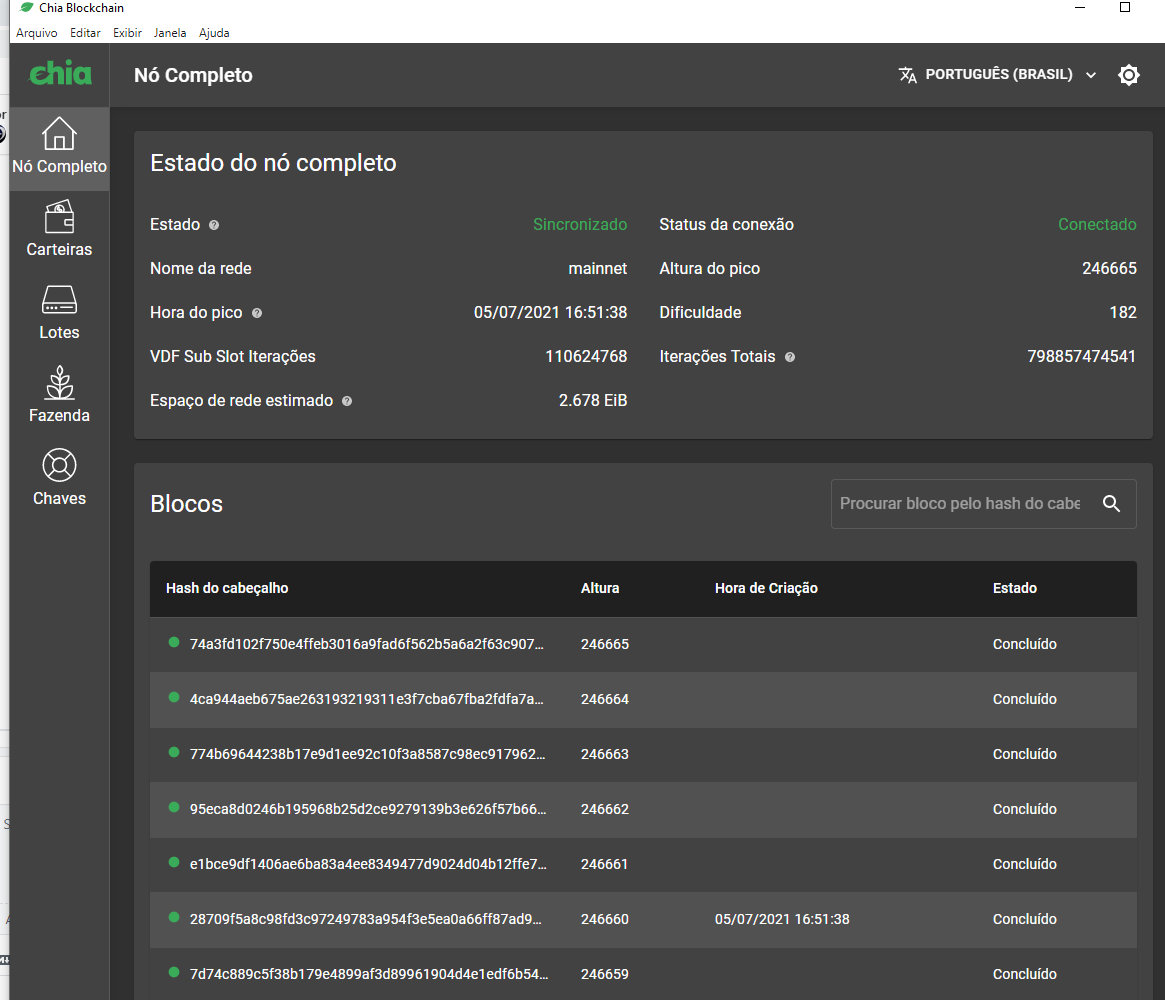Open the Fazenda farm section
The image size is (1165, 1000).
(59, 395)
